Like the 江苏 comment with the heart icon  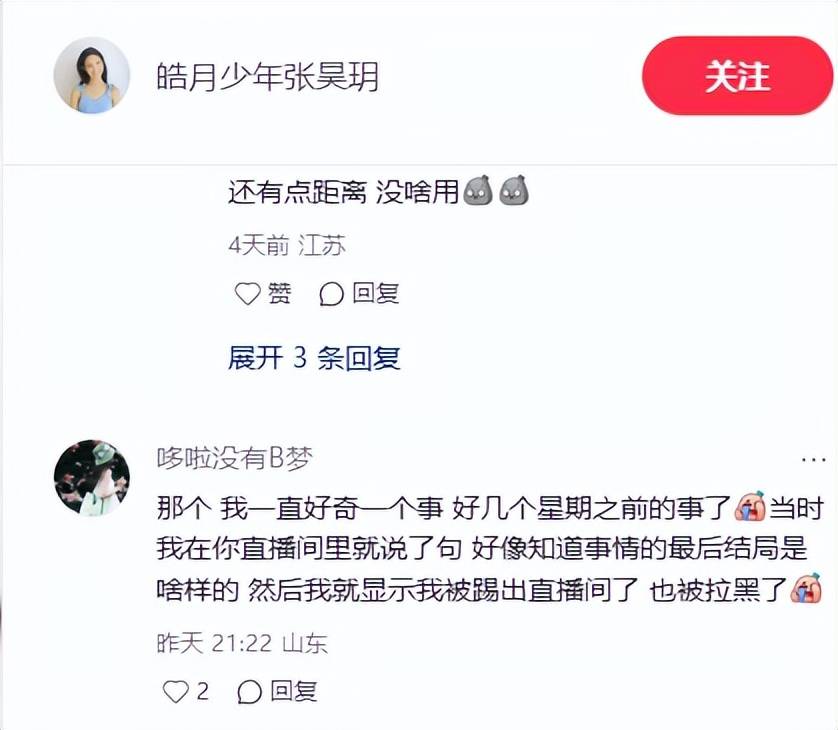pyautogui.click(x=247, y=293)
